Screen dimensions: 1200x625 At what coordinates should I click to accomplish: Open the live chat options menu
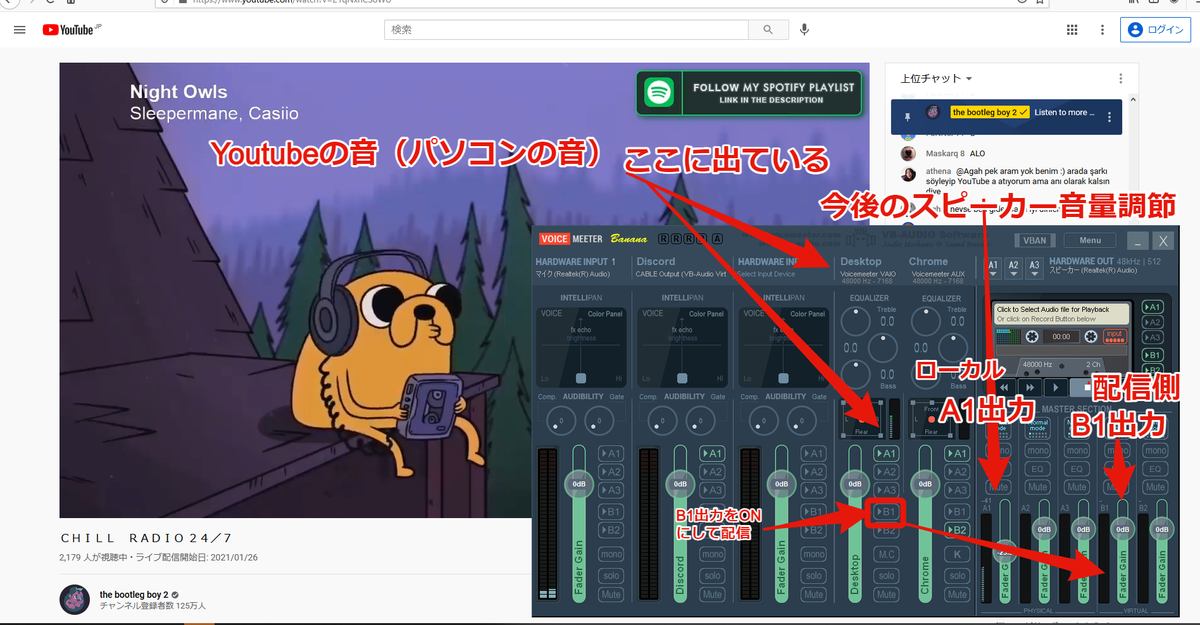pos(1121,78)
